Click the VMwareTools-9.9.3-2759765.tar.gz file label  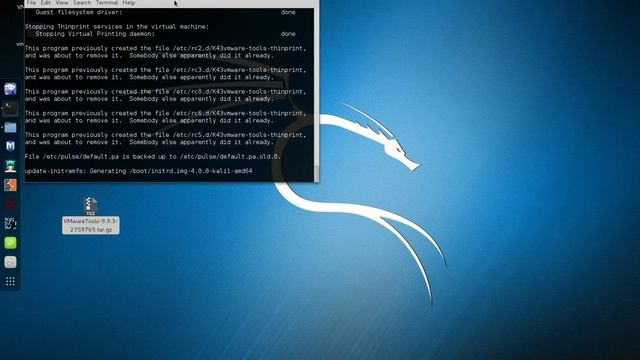[91, 225]
